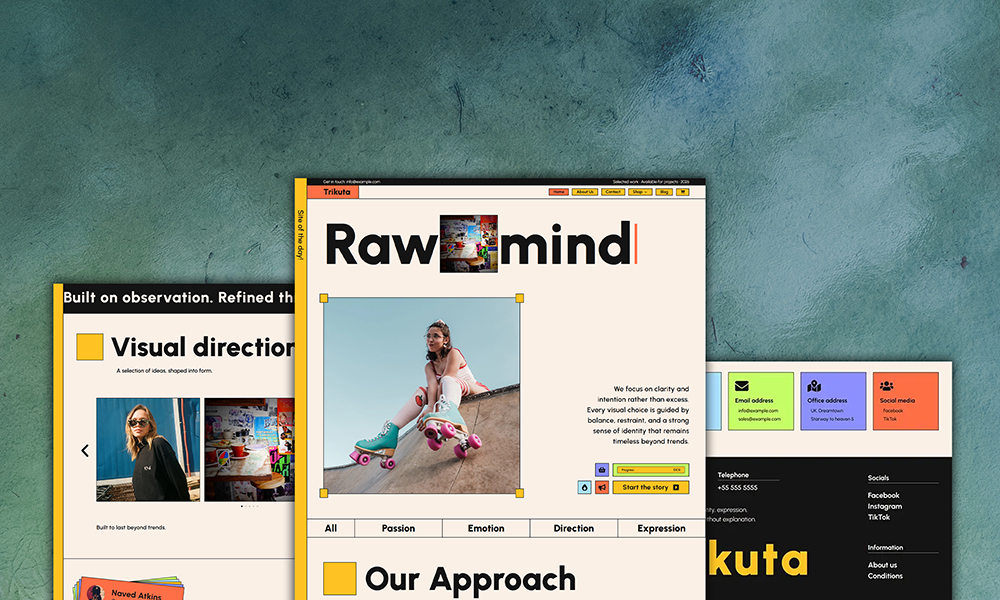Viewport: 1000px width, 600px height.
Task: Click the Built to last beyond trends caption
Action: pyautogui.click(x=131, y=527)
